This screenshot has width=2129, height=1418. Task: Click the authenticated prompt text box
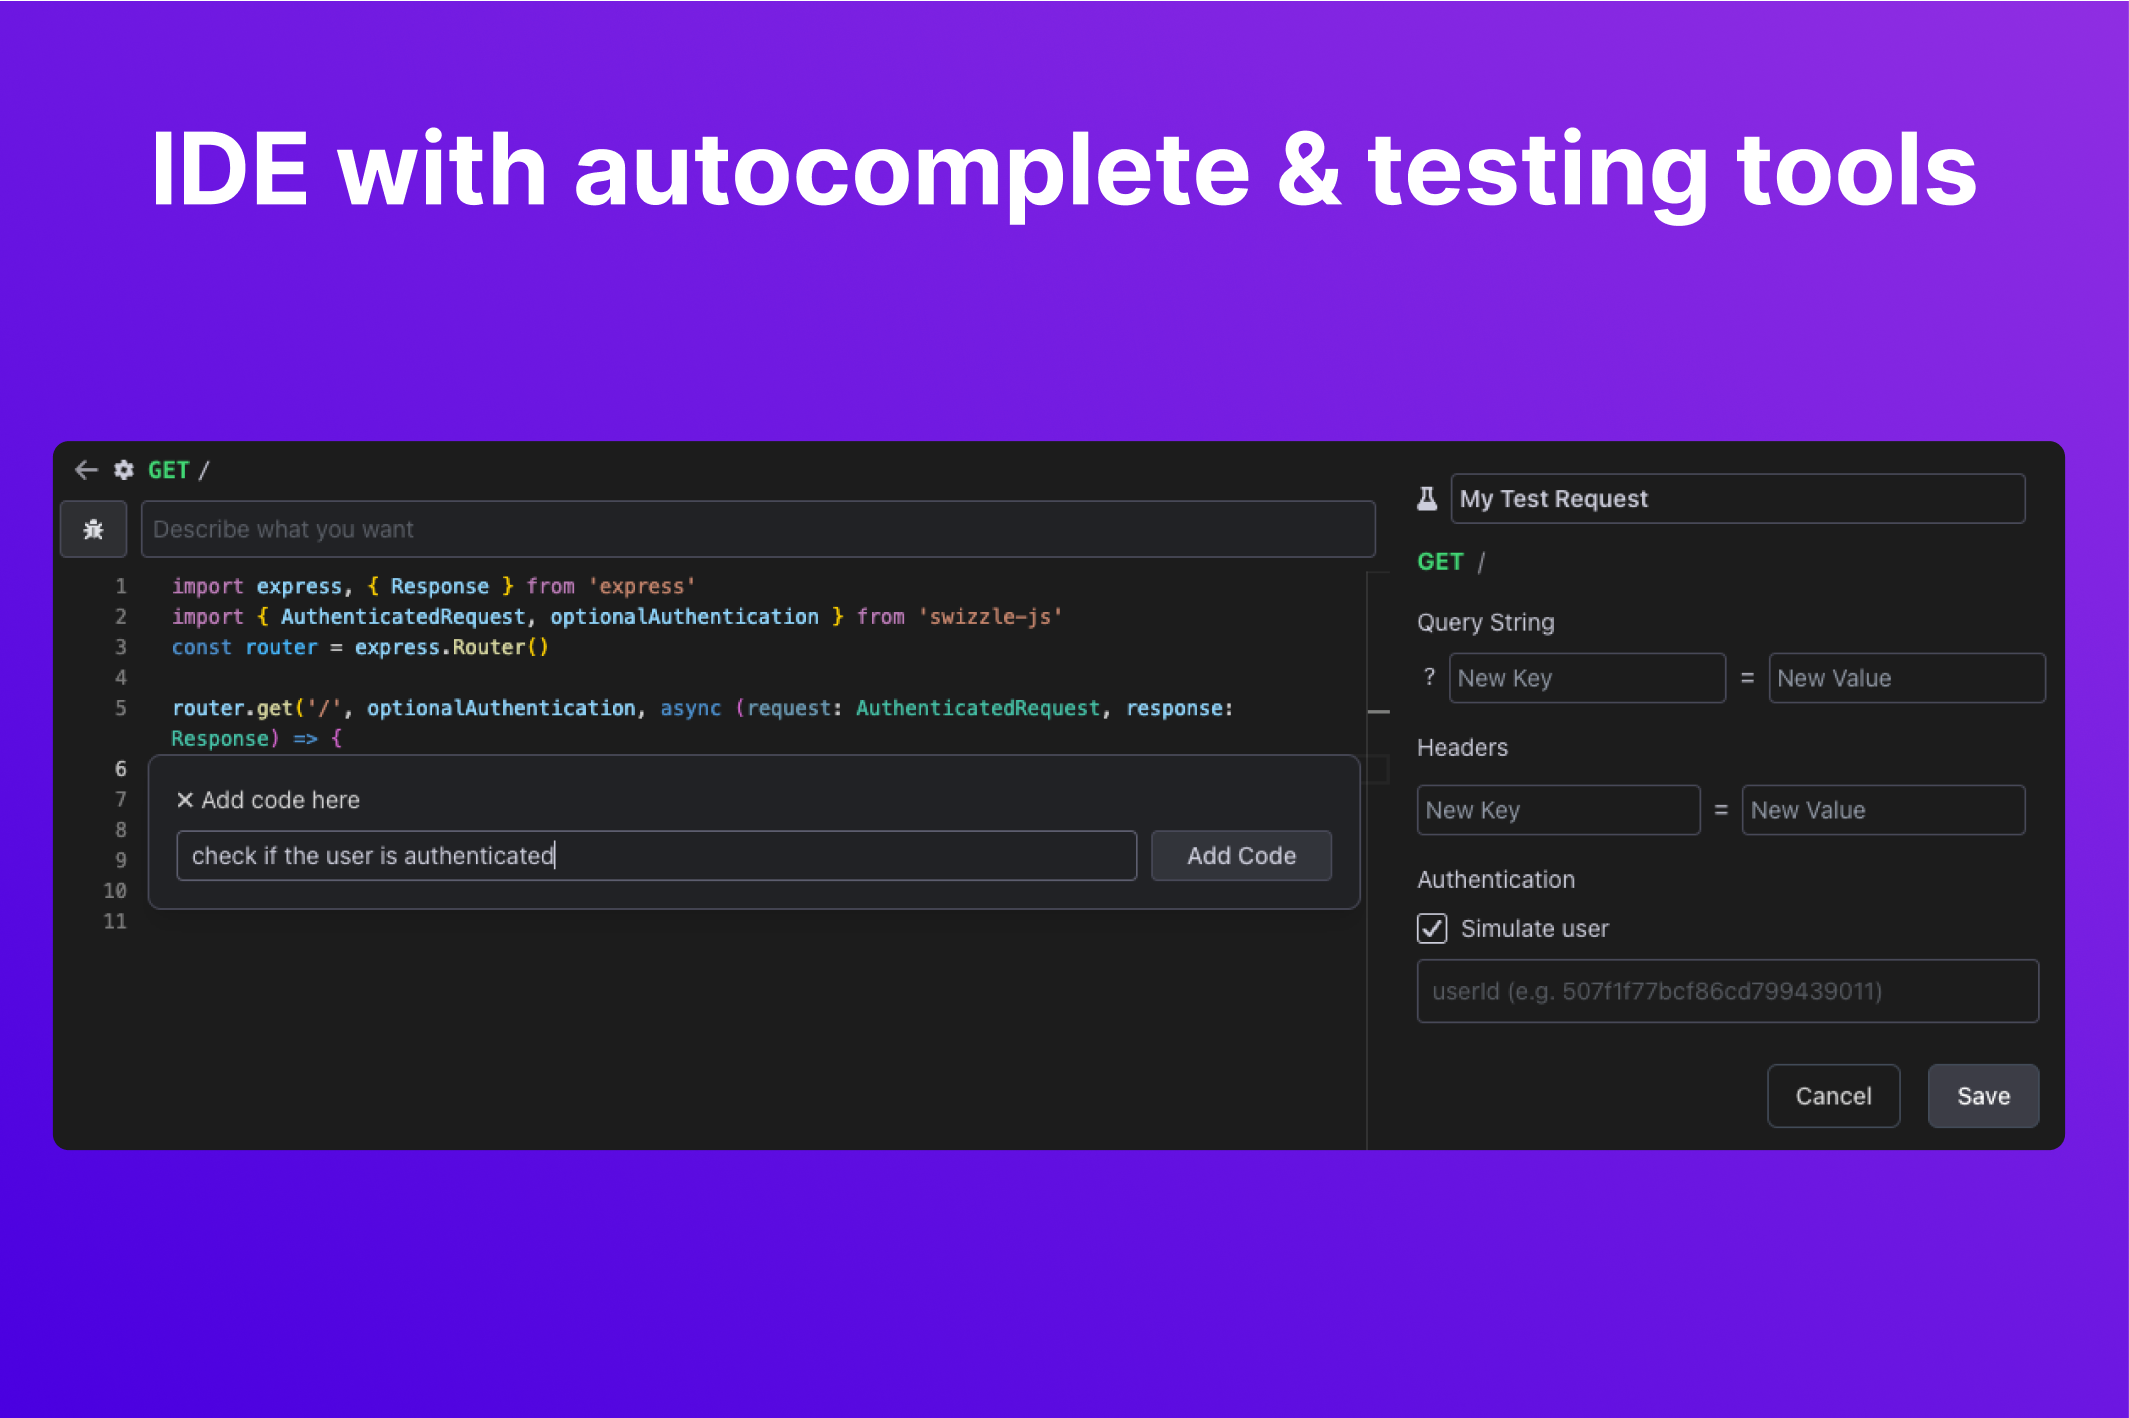coord(656,856)
